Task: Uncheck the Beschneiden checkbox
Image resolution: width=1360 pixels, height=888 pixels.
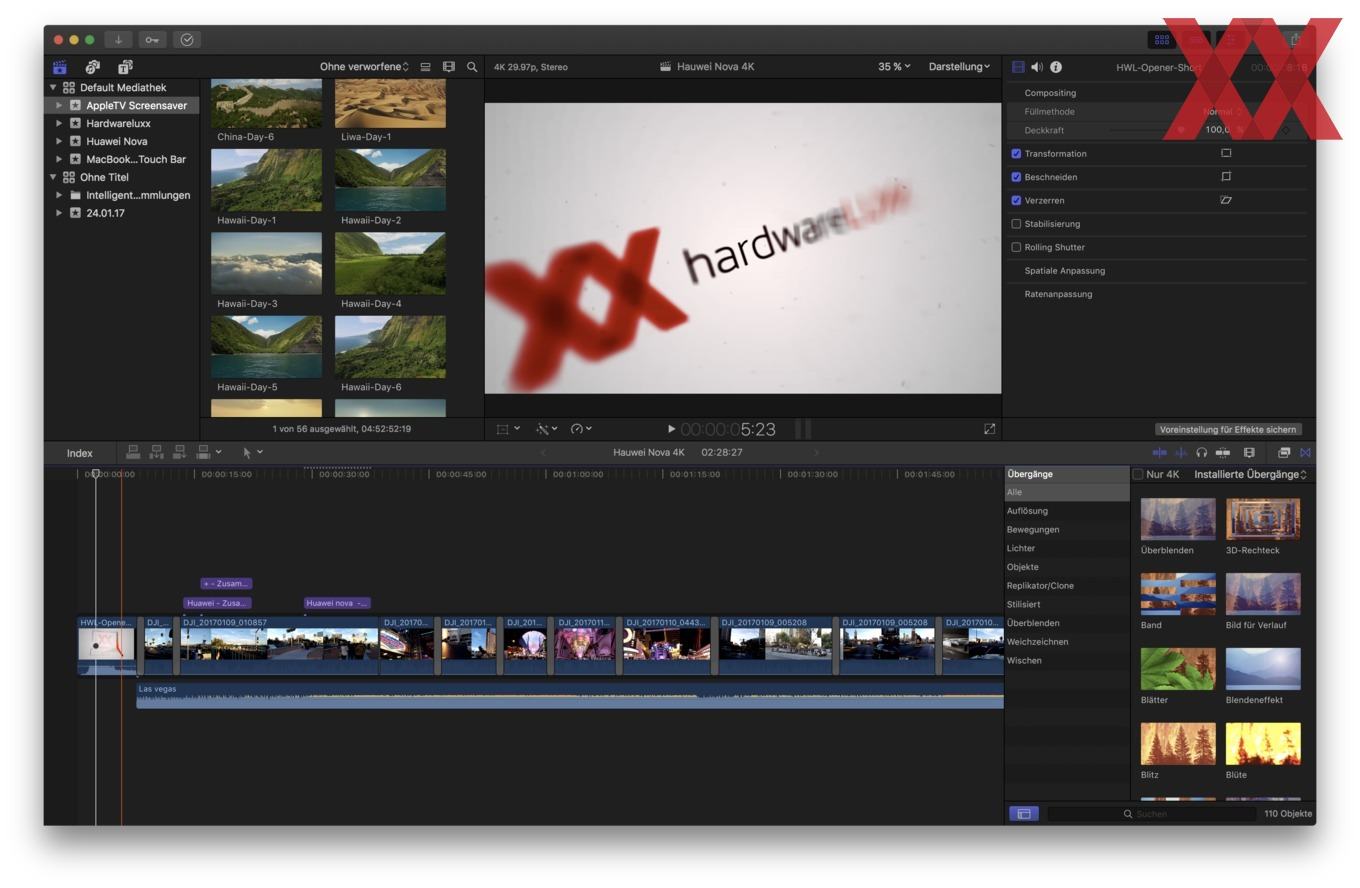Action: pyautogui.click(x=1016, y=177)
